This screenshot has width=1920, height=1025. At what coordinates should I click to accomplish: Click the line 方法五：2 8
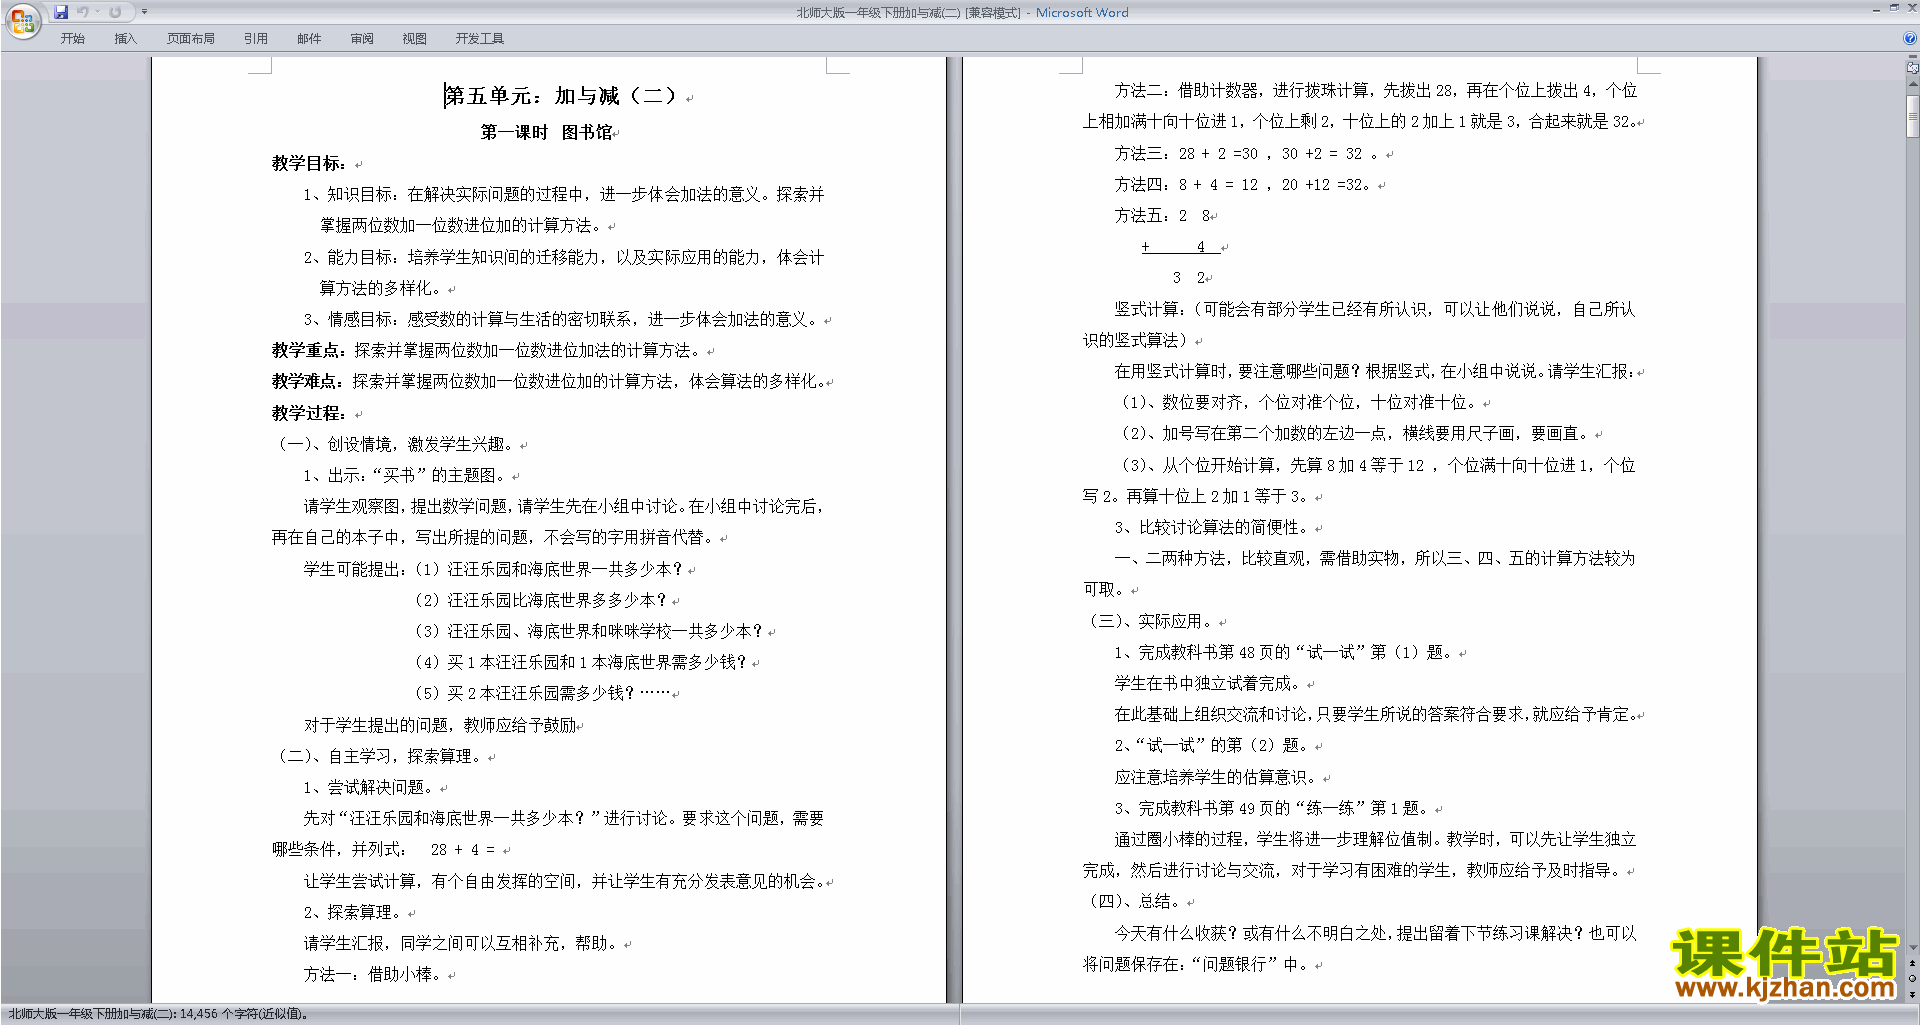tap(1162, 216)
